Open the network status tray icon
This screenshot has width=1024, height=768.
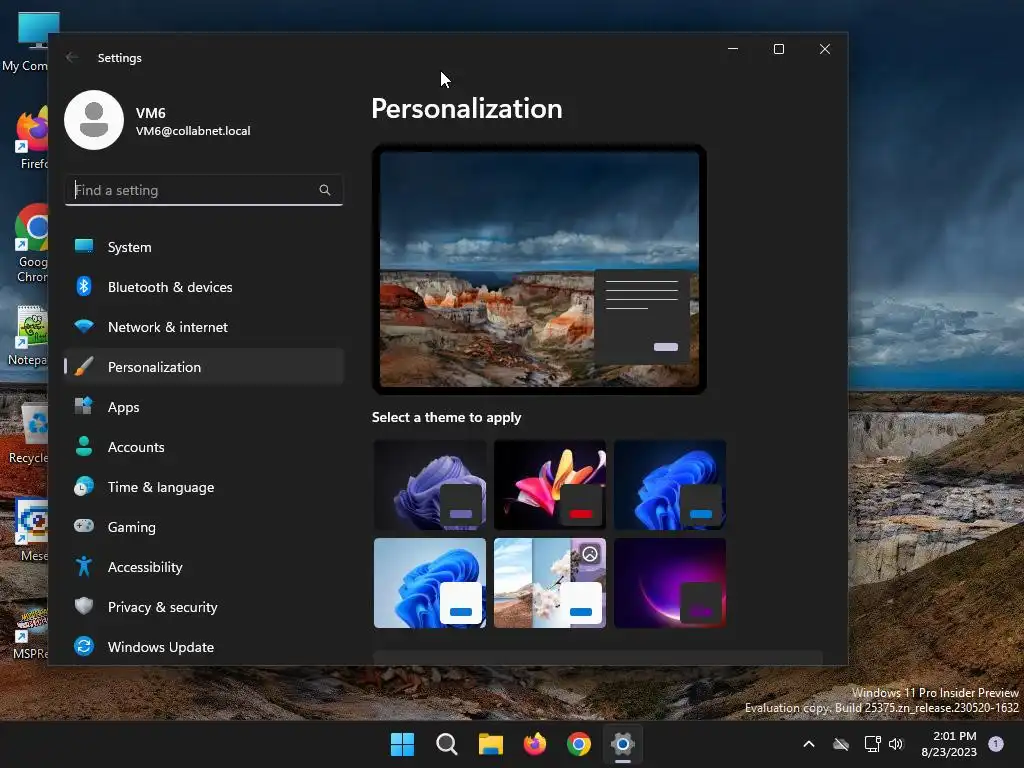pyautogui.click(x=872, y=744)
